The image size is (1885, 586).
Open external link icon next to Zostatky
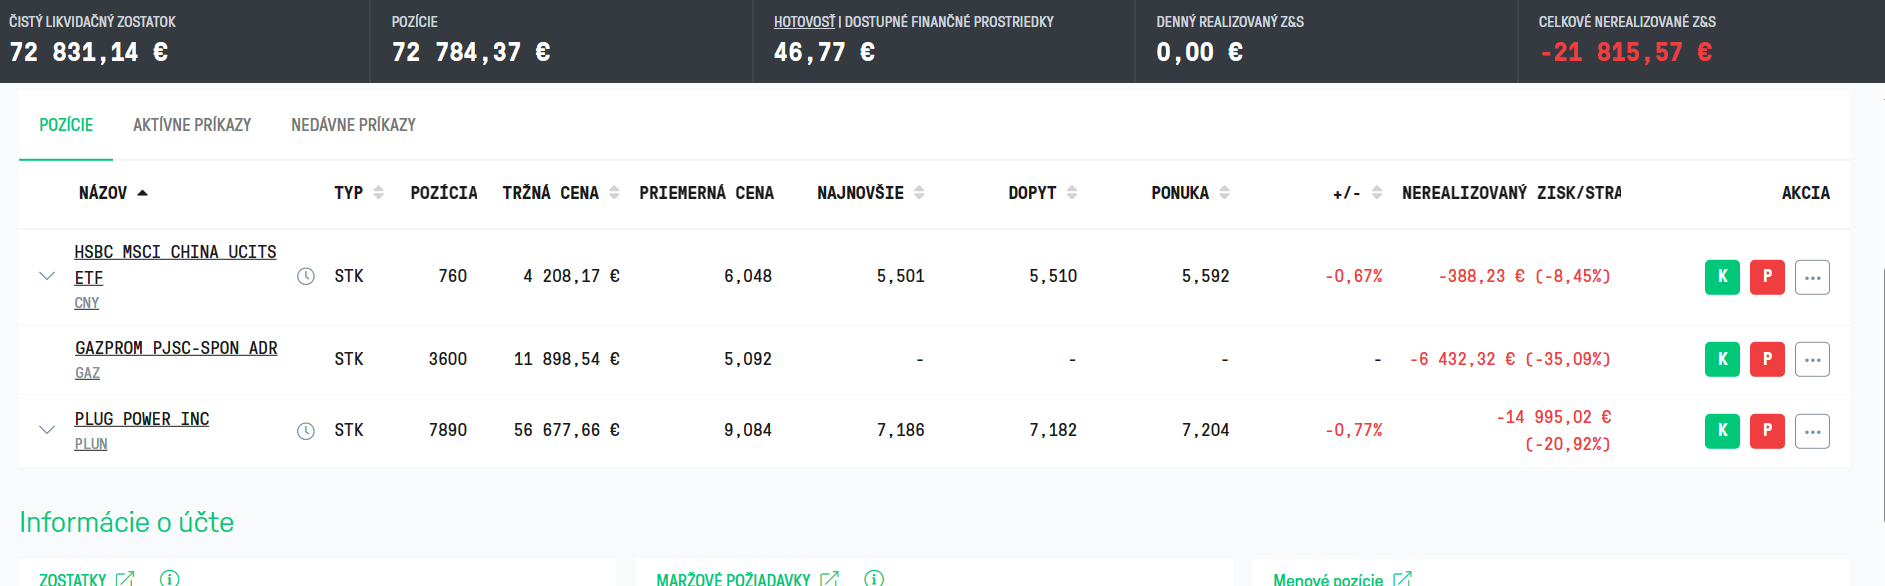125,579
